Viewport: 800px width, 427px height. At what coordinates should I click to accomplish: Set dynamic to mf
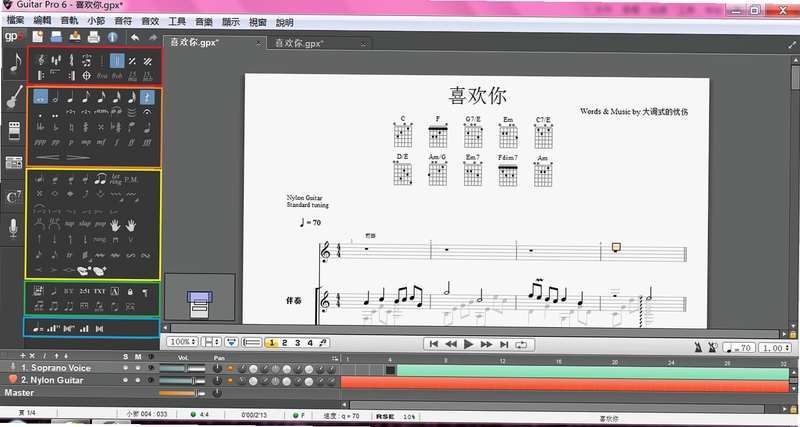click(x=101, y=142)
